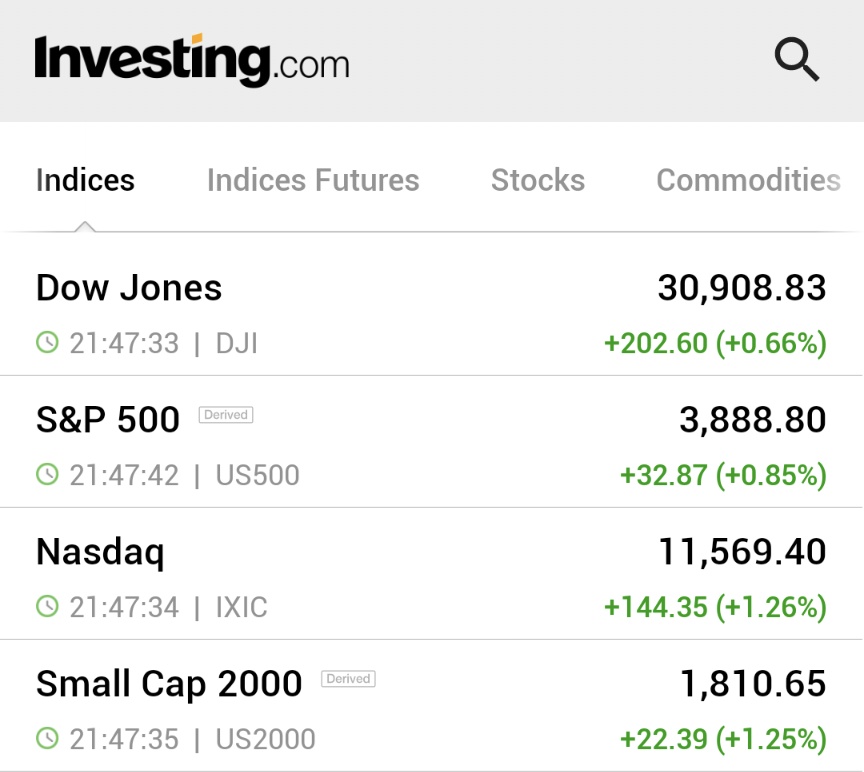Open the Nasdaq index details

(x=100, y=552)
